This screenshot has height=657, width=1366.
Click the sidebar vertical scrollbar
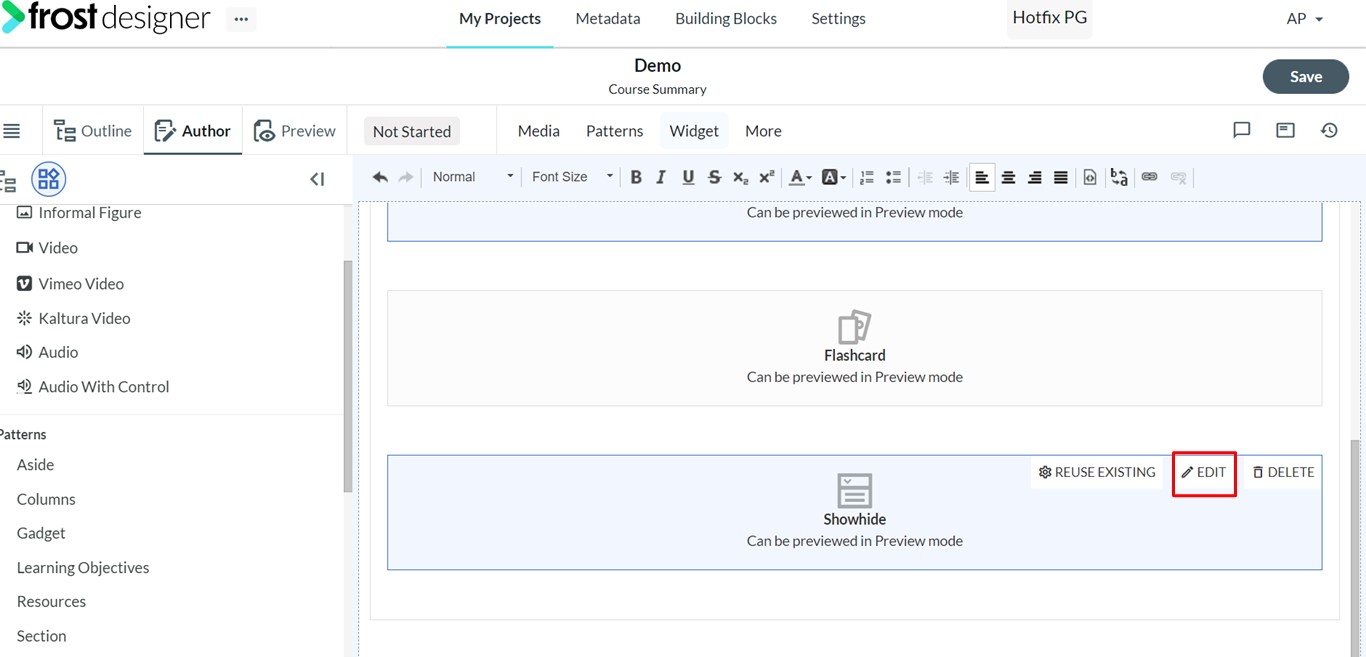tap(348, 376)
